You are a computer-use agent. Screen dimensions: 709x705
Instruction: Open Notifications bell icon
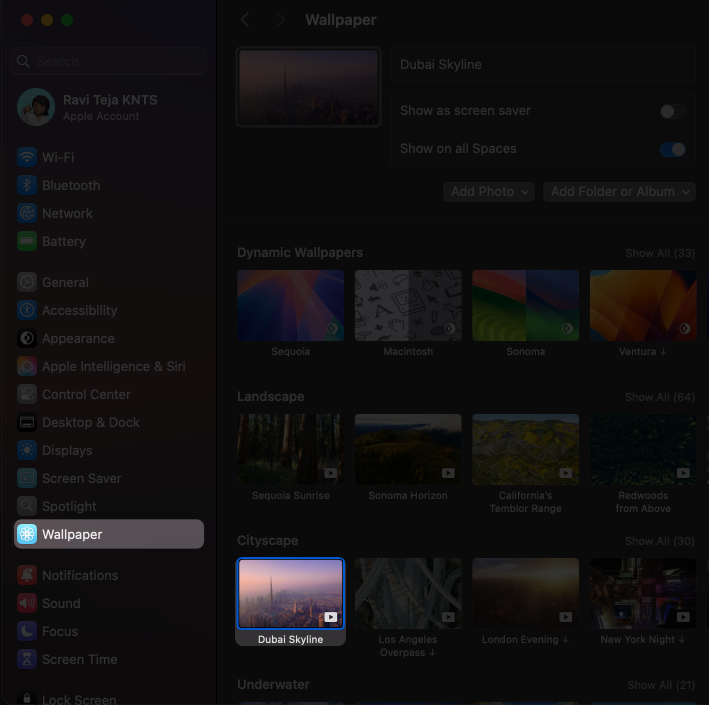coord(27,575)
